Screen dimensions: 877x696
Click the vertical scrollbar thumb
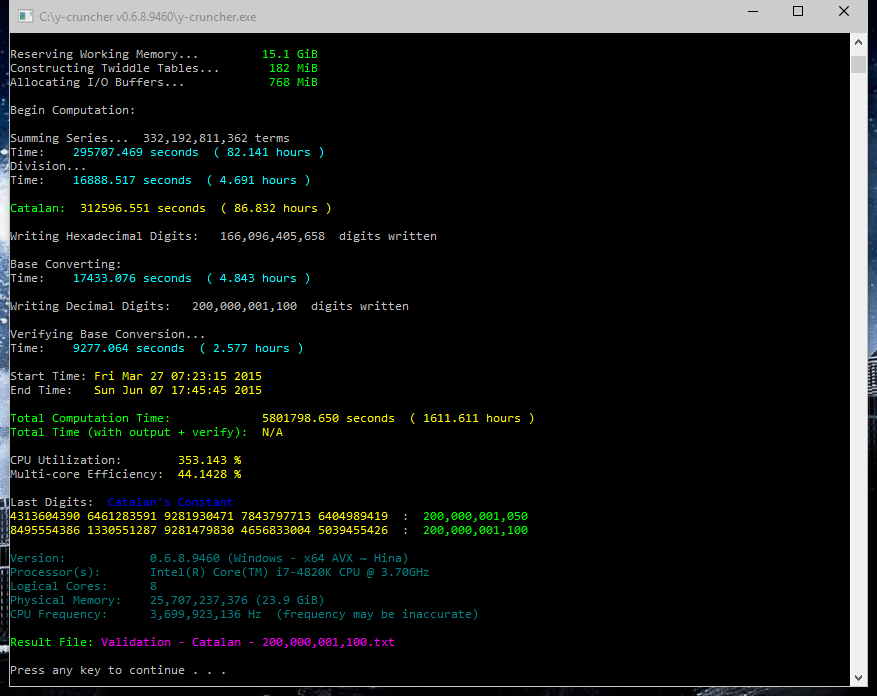pyautogui.click(x=858, y=64)
